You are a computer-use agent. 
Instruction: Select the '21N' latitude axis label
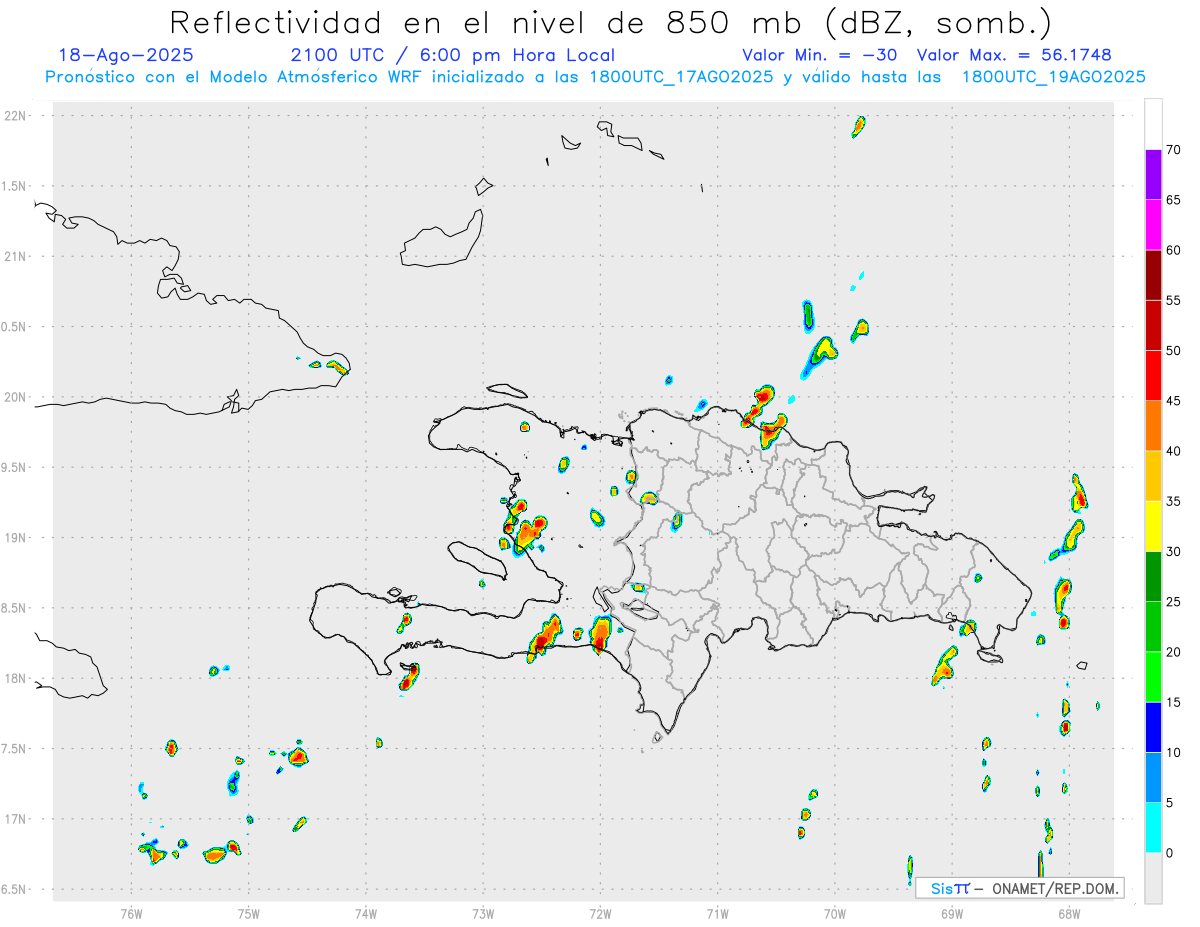(17, 256)
